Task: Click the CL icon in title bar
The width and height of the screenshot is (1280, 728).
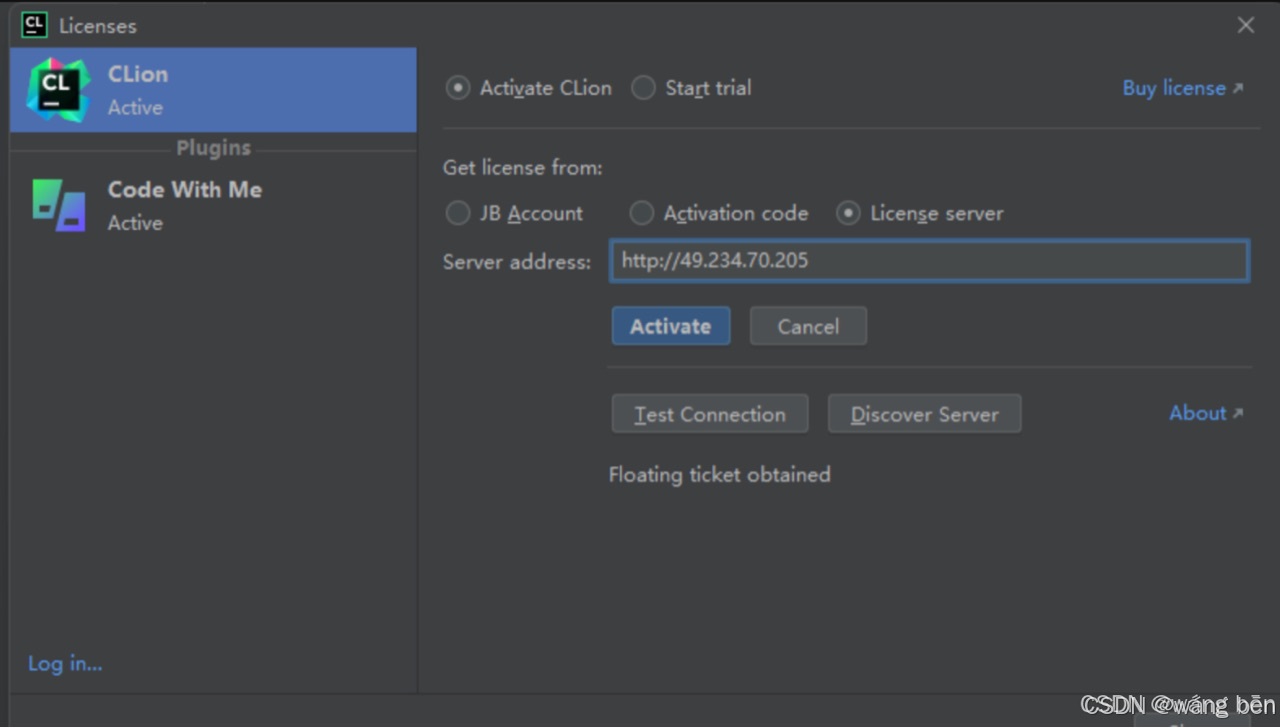Action: coord(34,25)
